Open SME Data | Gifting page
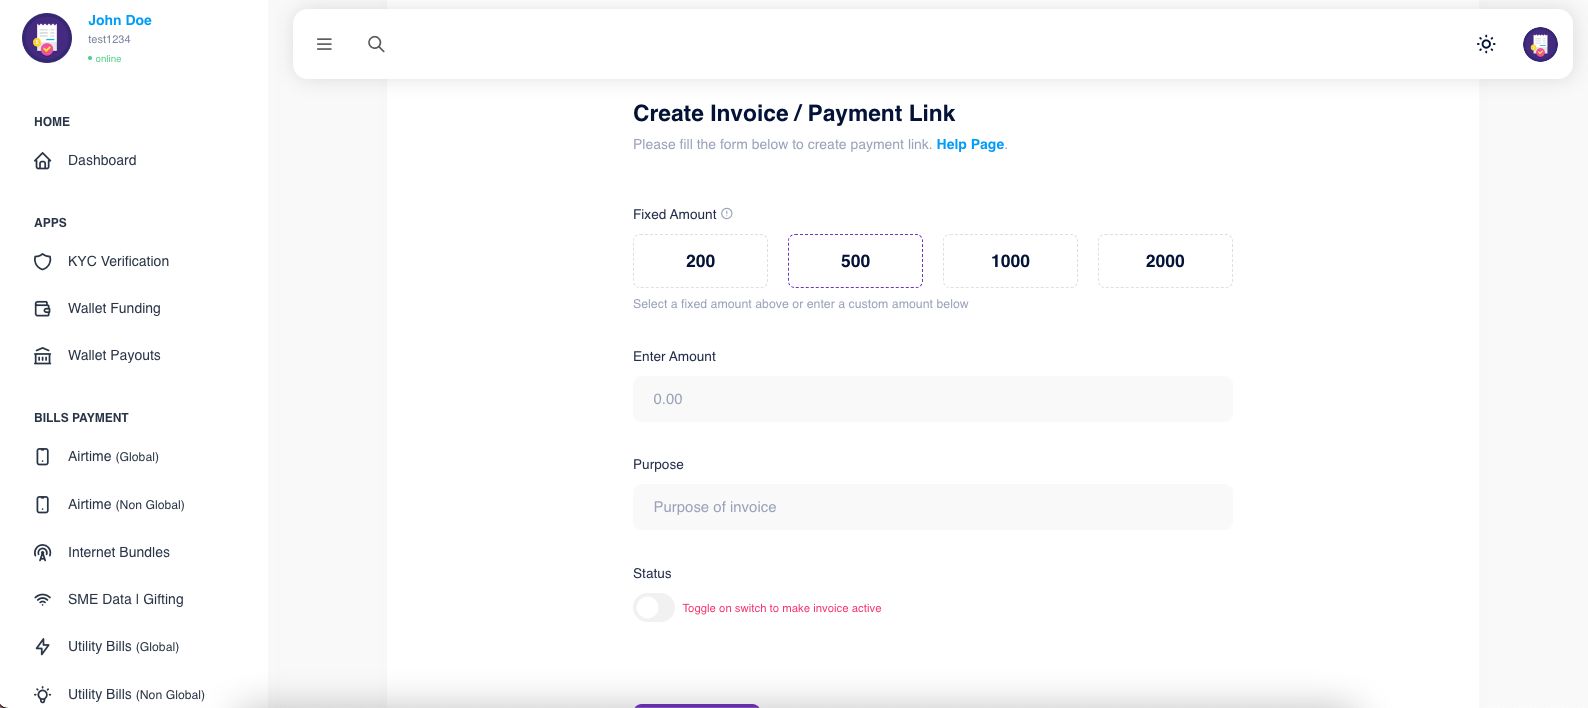 click(125, 599)
